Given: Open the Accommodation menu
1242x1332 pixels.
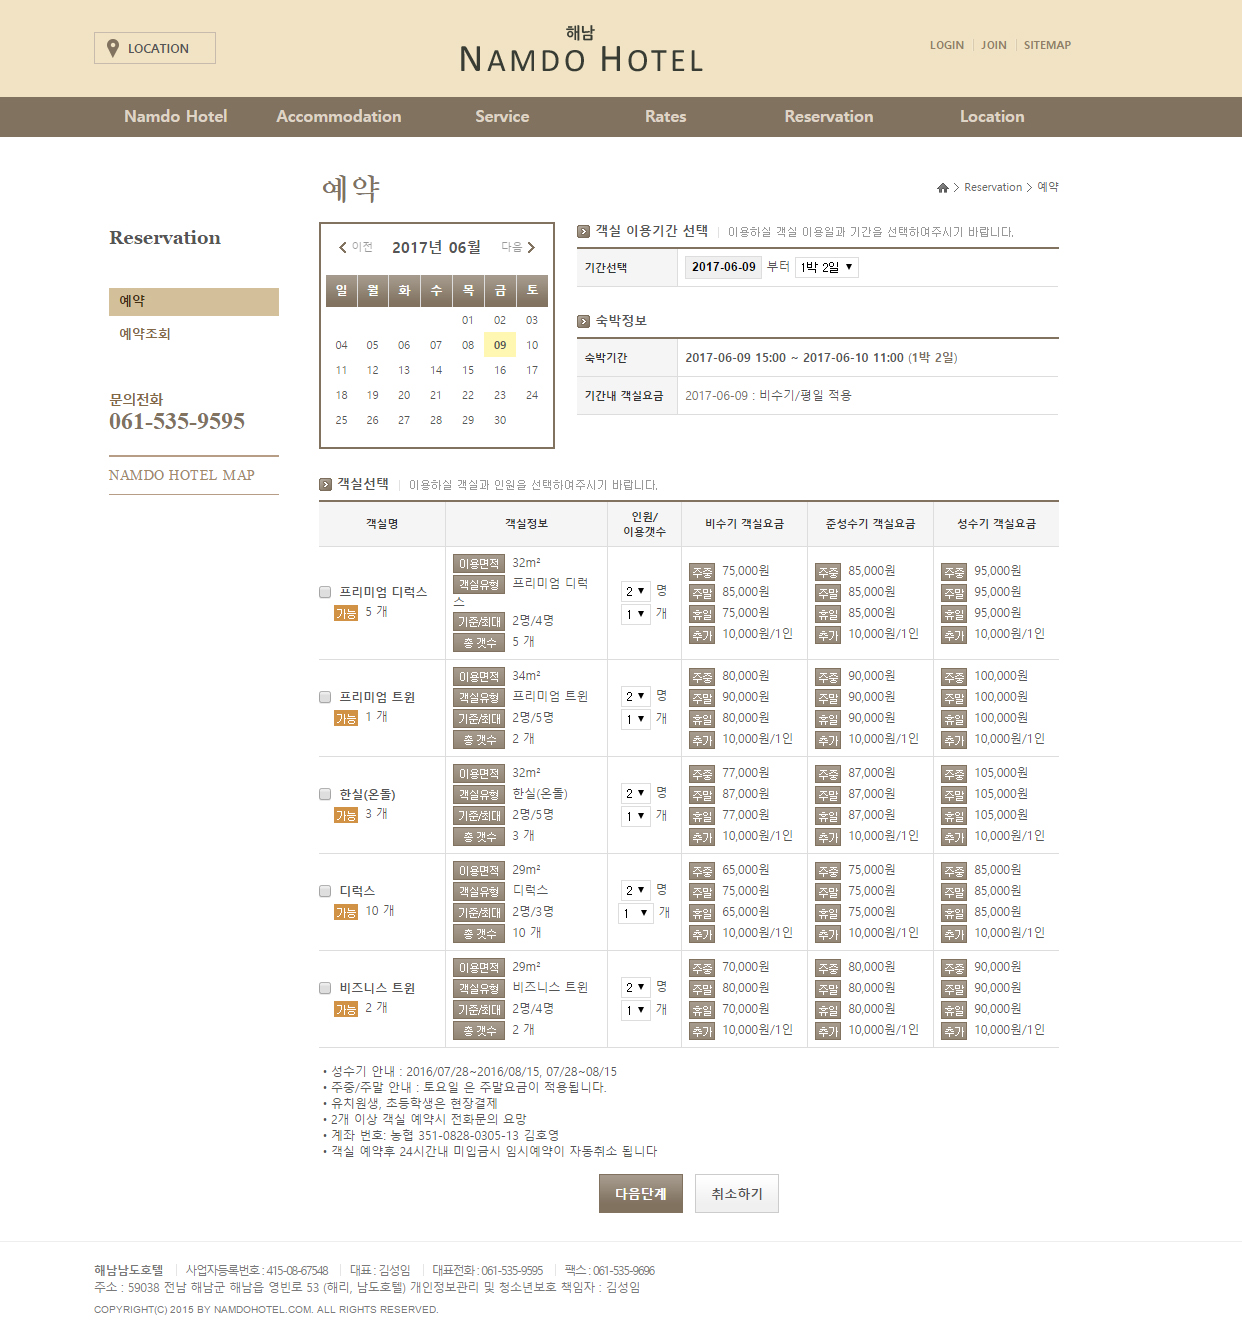Looking at the screenshot, I should point(338,117).
